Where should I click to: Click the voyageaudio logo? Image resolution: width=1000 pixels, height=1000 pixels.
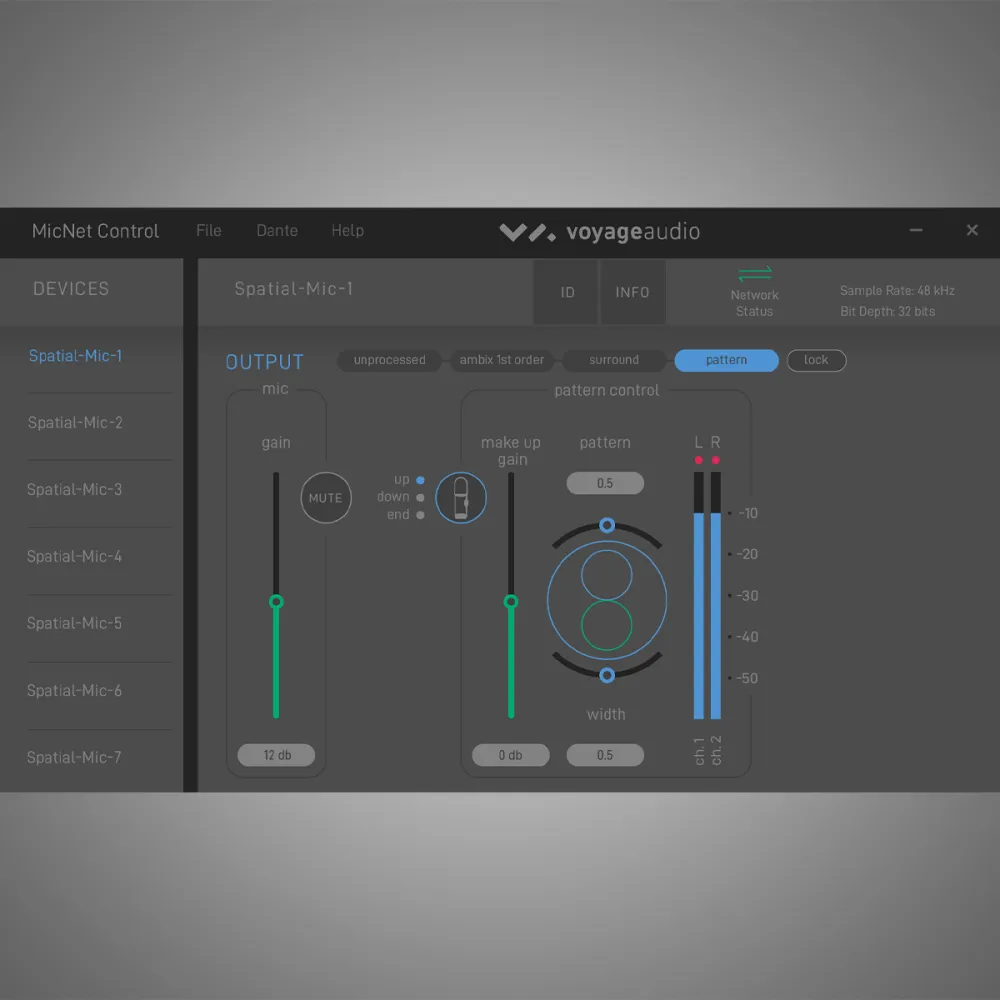[x=599, y=232]
